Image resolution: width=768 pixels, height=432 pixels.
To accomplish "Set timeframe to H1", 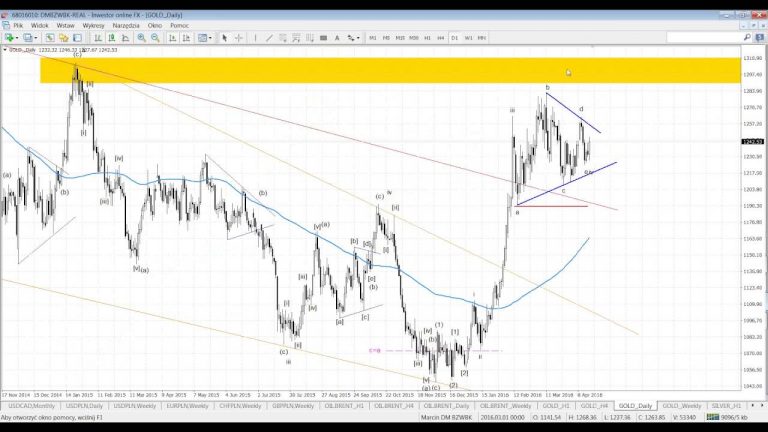I will (x=427, y=38).
